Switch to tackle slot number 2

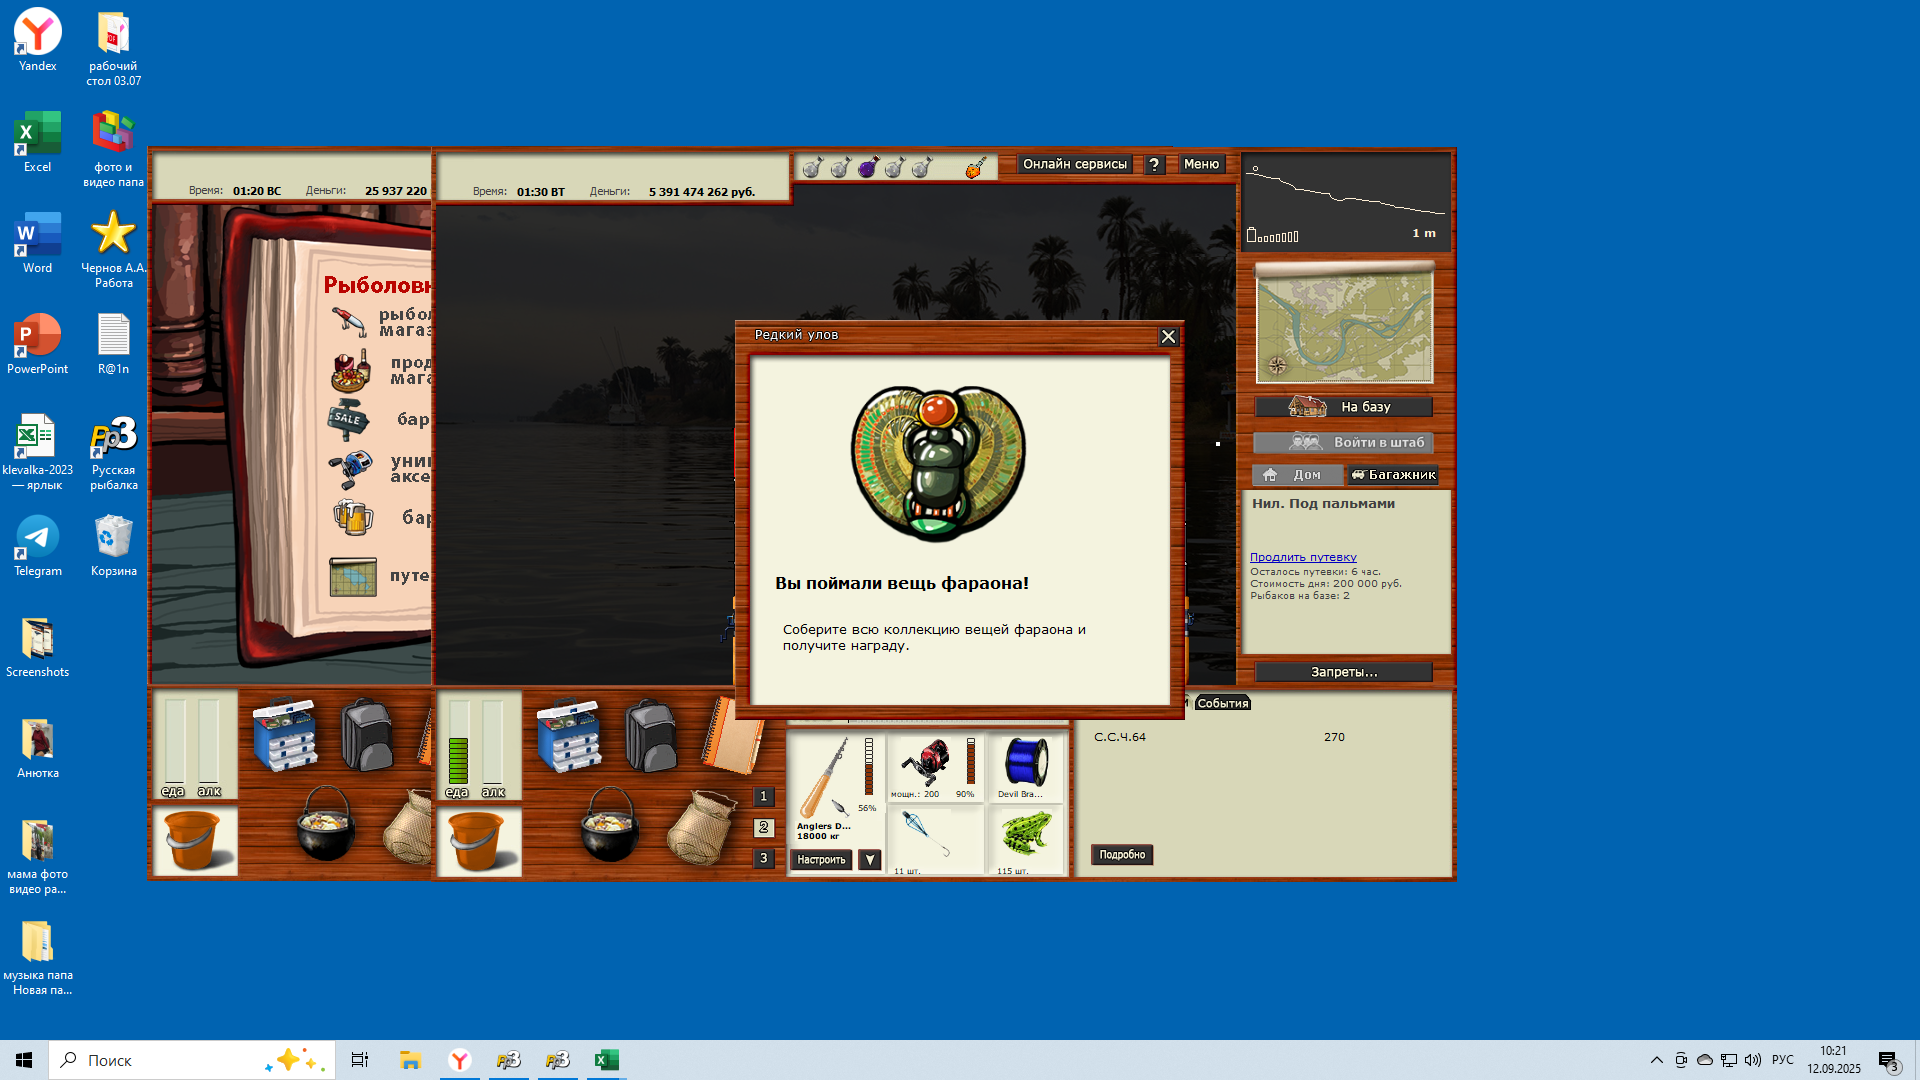[763, 828]
